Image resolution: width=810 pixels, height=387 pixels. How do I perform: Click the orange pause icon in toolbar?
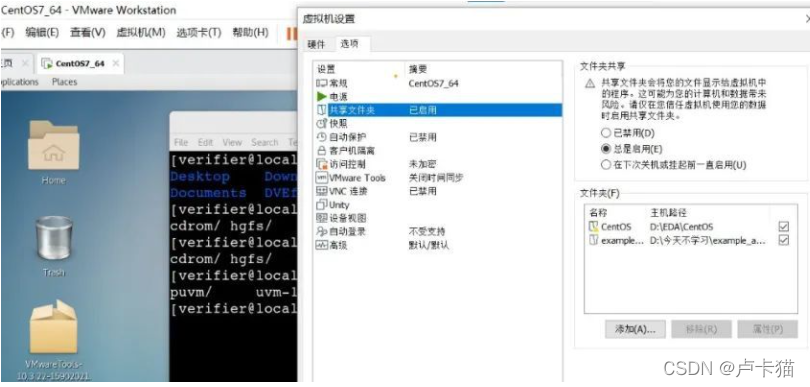(292, 33)
